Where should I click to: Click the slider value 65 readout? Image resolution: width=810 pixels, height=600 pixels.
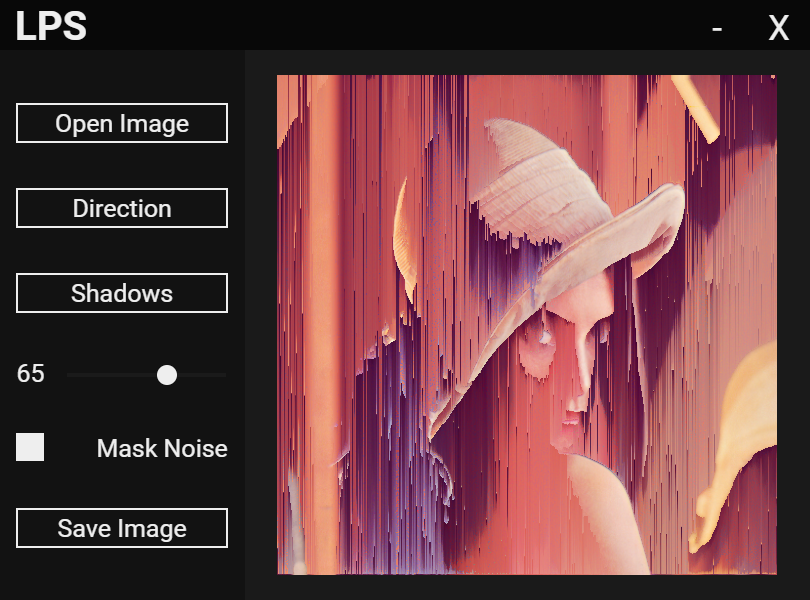click(x=30, y=373)
